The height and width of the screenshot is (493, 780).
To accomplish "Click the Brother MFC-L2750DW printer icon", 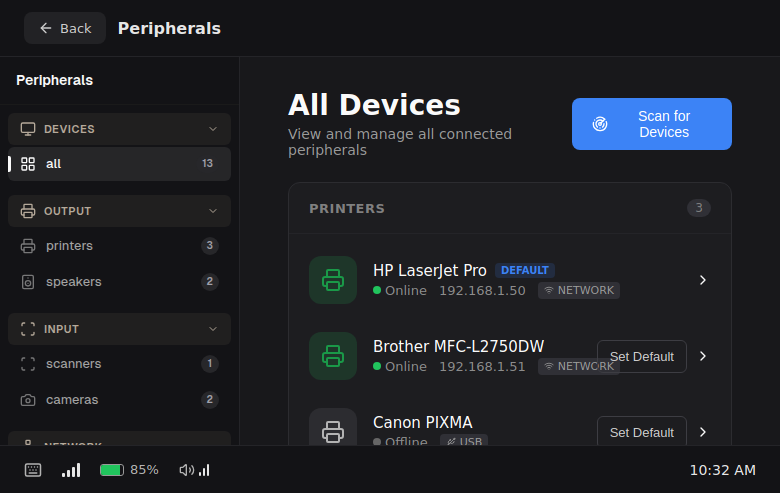I will (332, 356).
